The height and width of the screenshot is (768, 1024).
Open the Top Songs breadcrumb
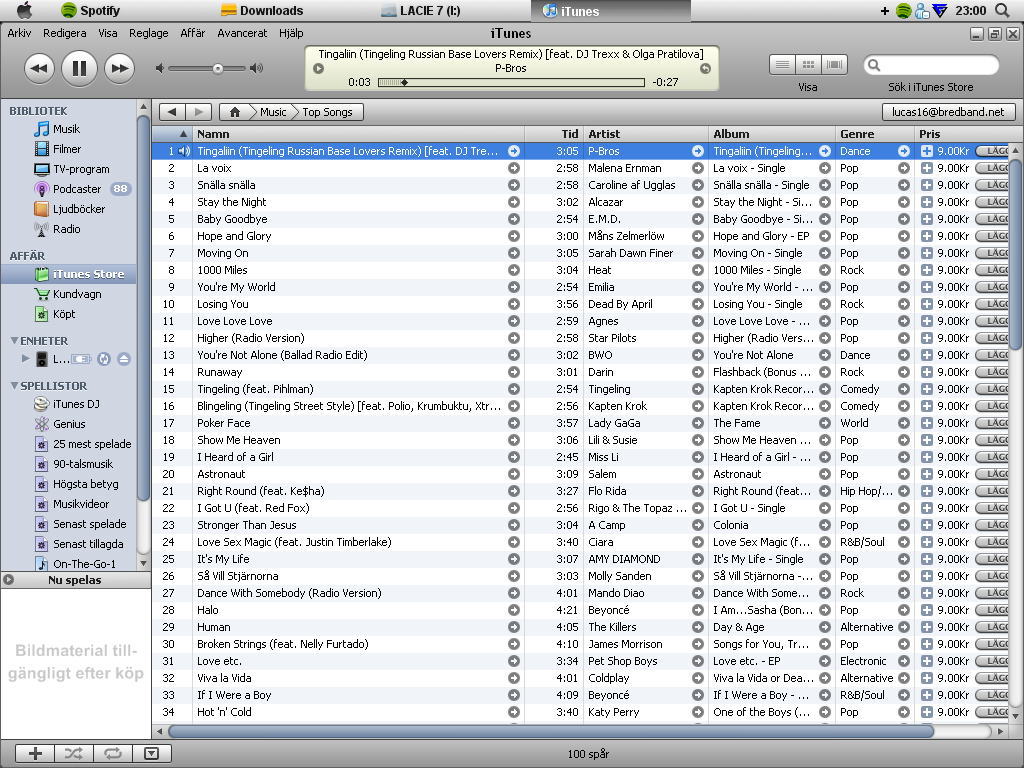pyautogui.click(x=327, y=112)
